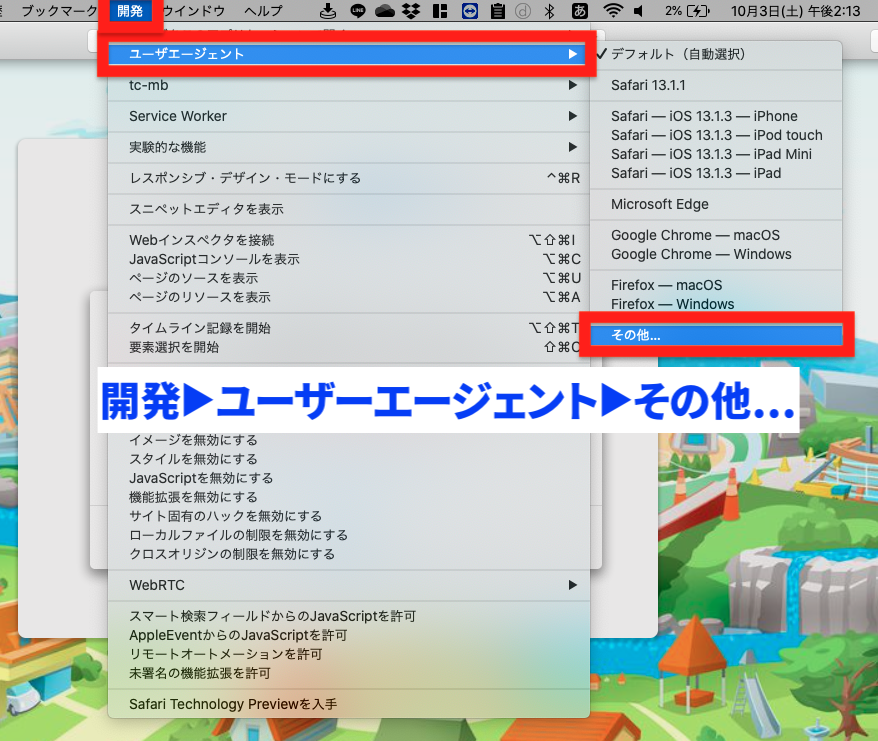Image resolution: width=878 pixels, height=741 pixels.
Task: Click the circled d icon in menu bar
Action: pyautogui.click(x=522, y=11)
